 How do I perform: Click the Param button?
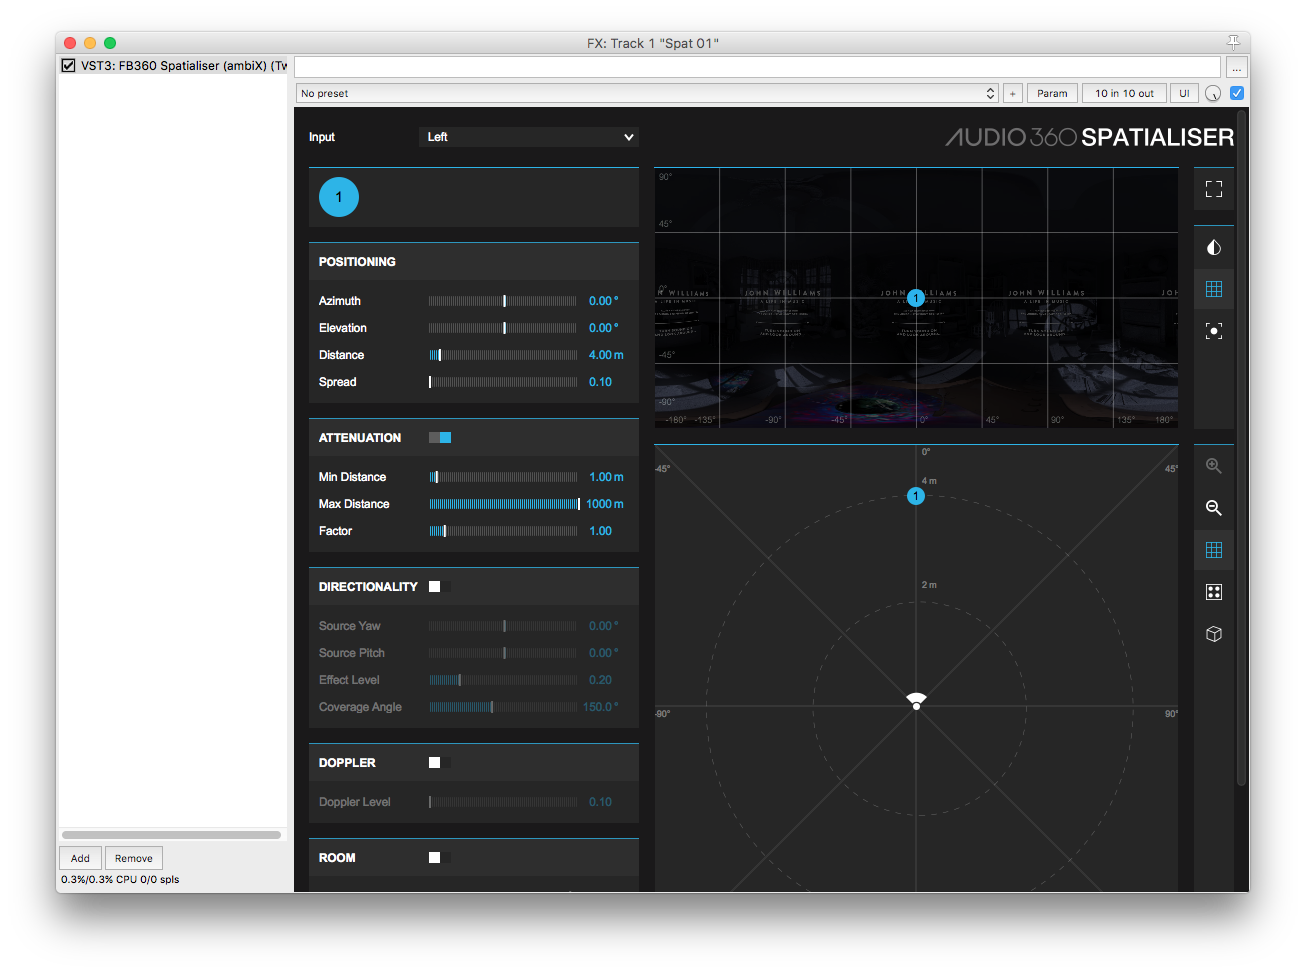pyautogui.click(x=1052, y=93)
